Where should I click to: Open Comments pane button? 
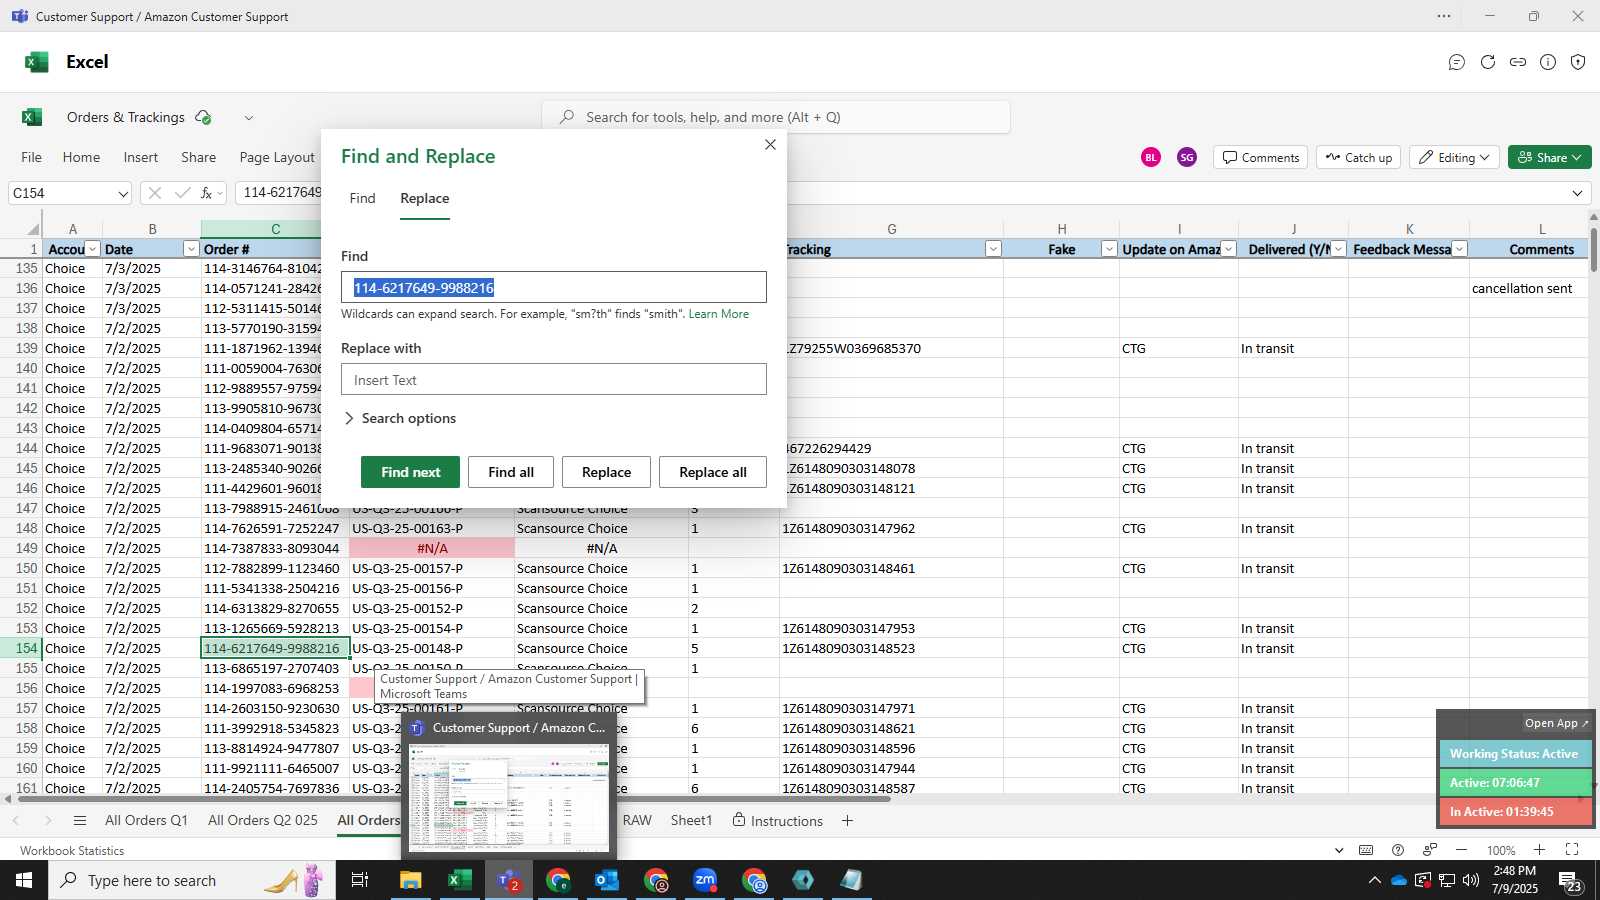coord(1261,157)
